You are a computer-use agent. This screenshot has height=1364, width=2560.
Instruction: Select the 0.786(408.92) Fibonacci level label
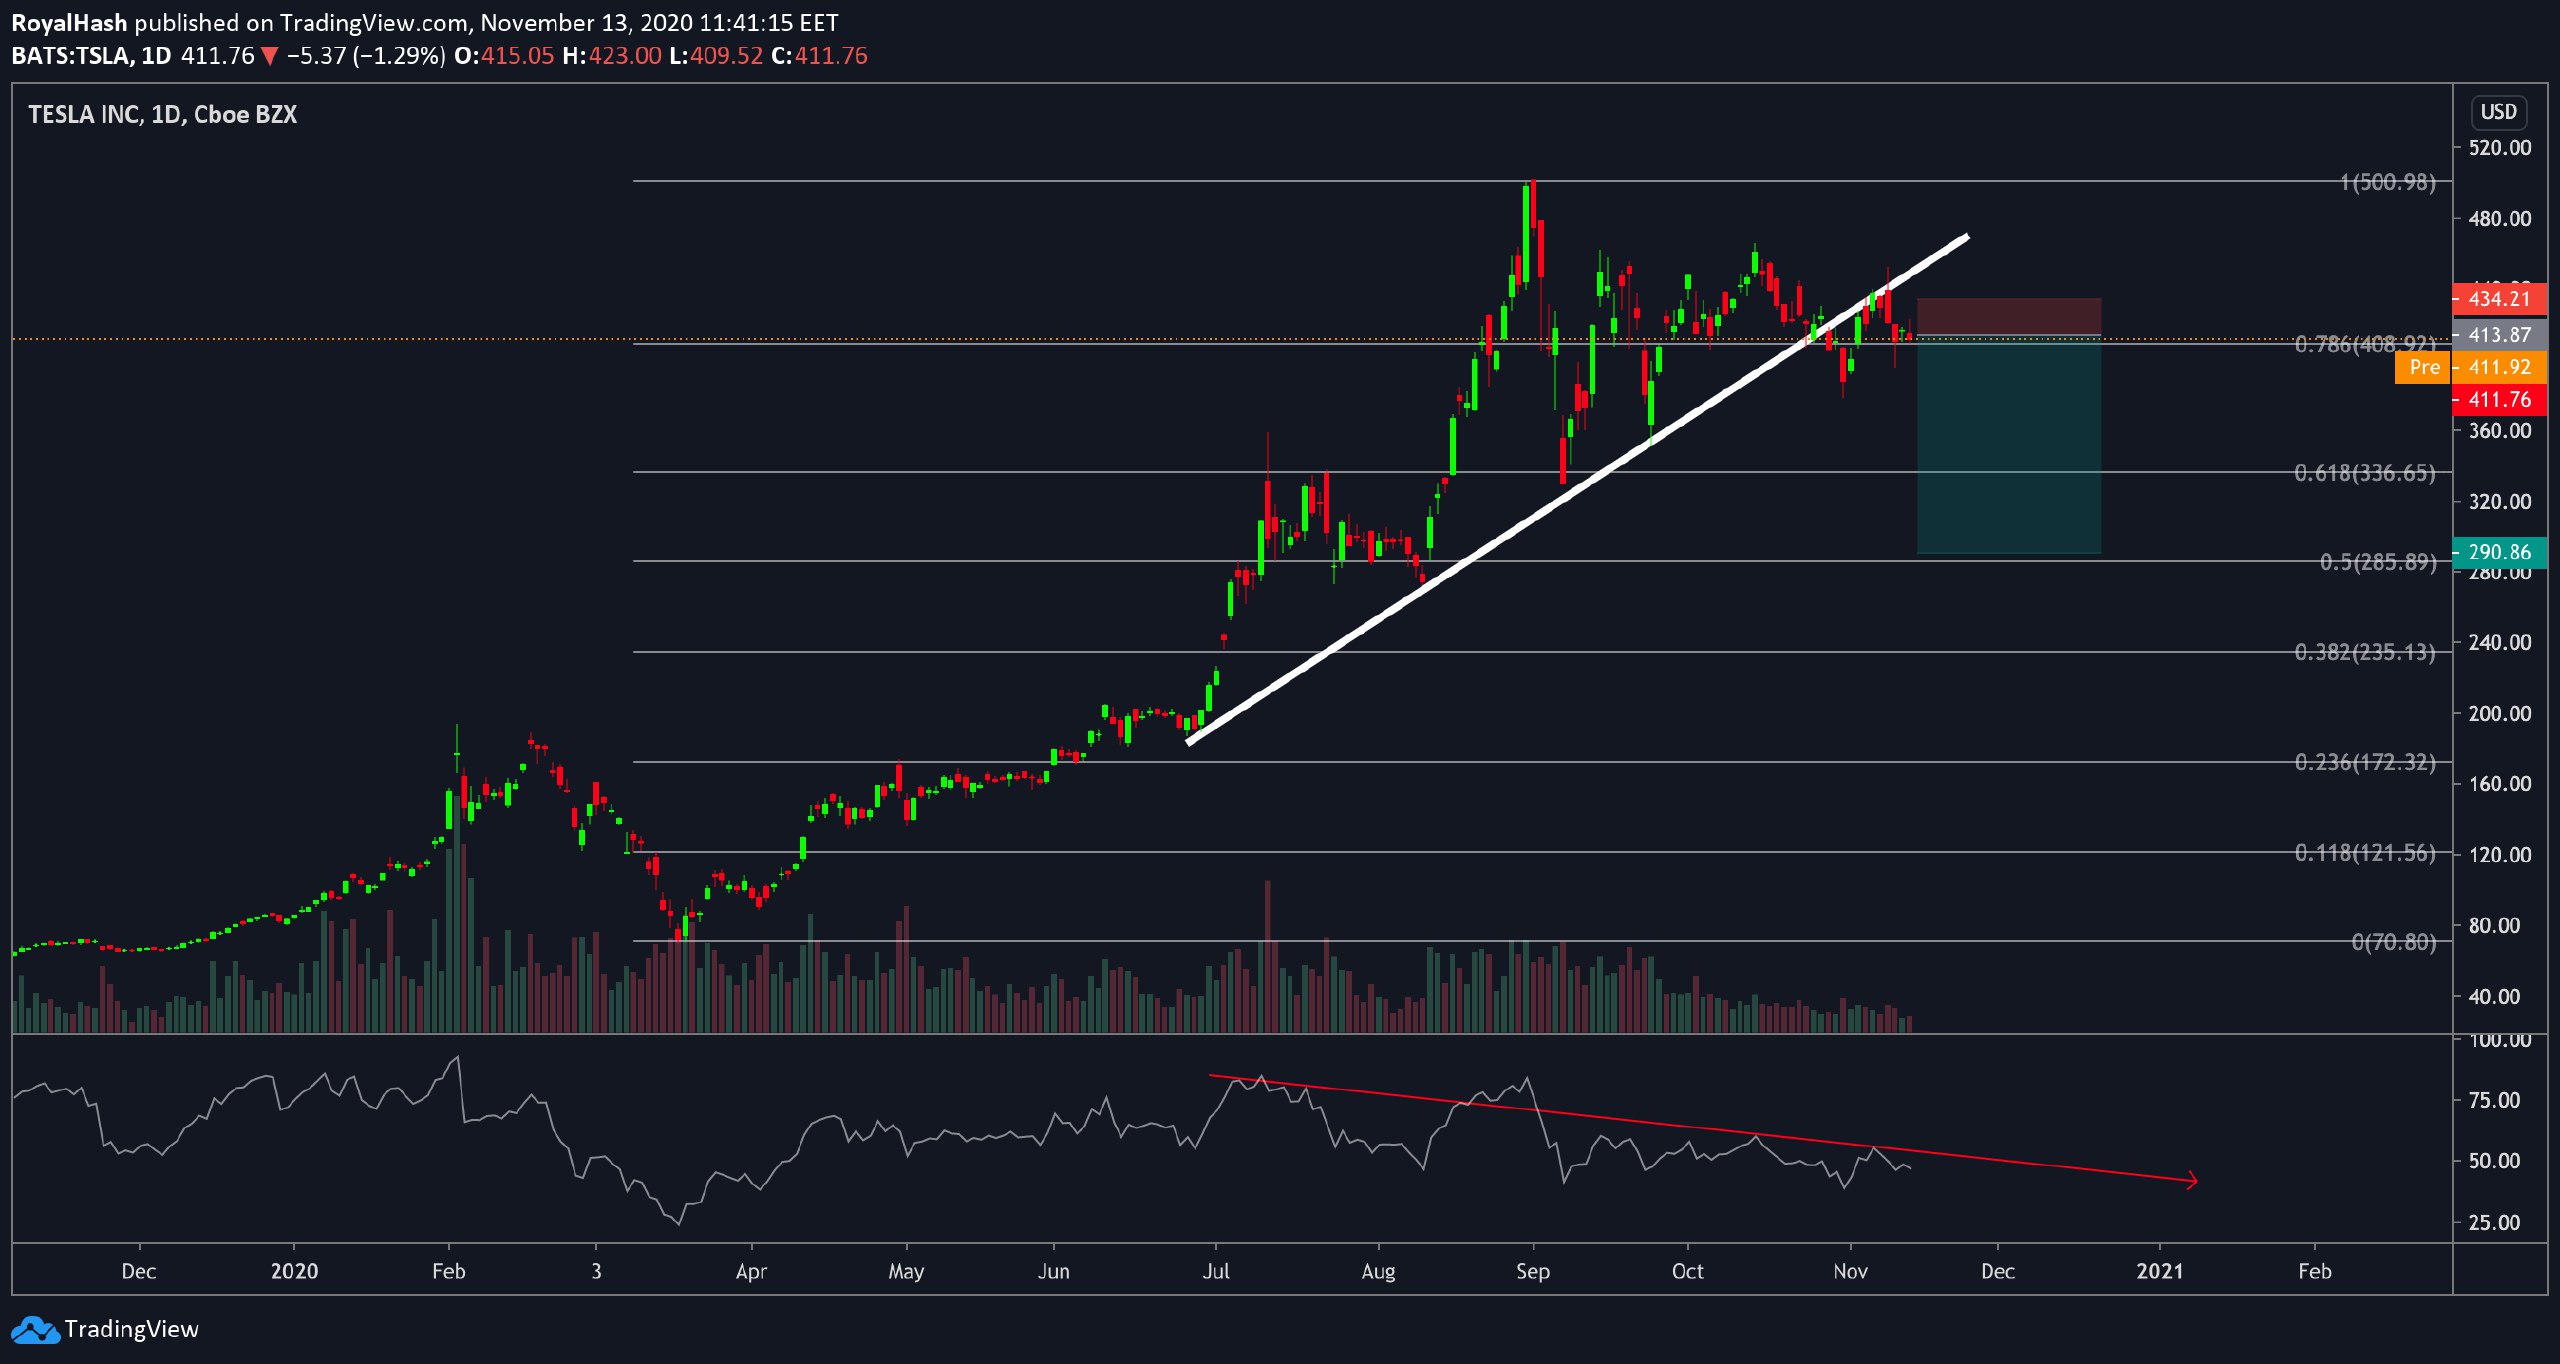2366,344
